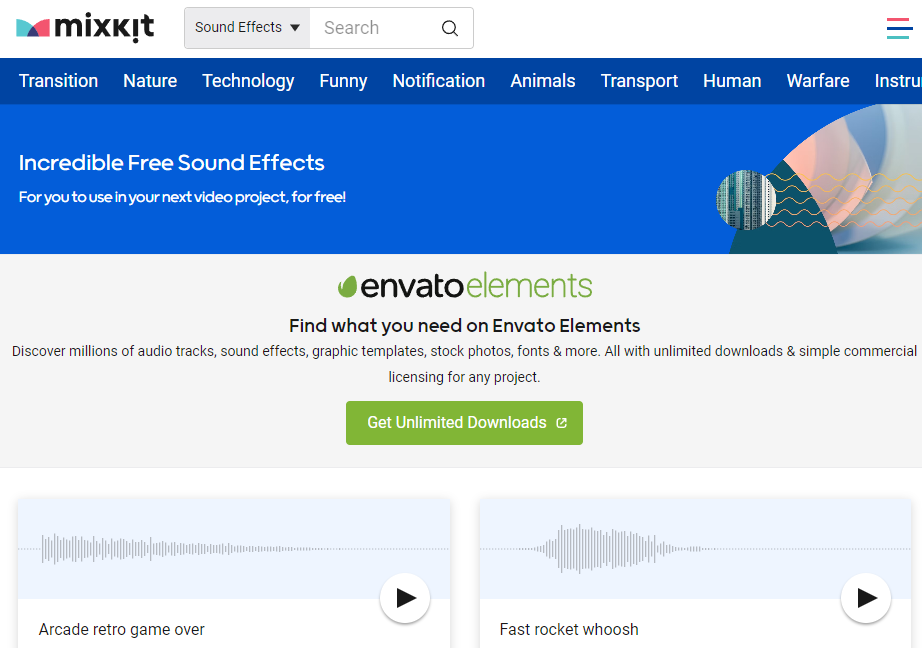Click the Envato Elements logo

(465, 286)
